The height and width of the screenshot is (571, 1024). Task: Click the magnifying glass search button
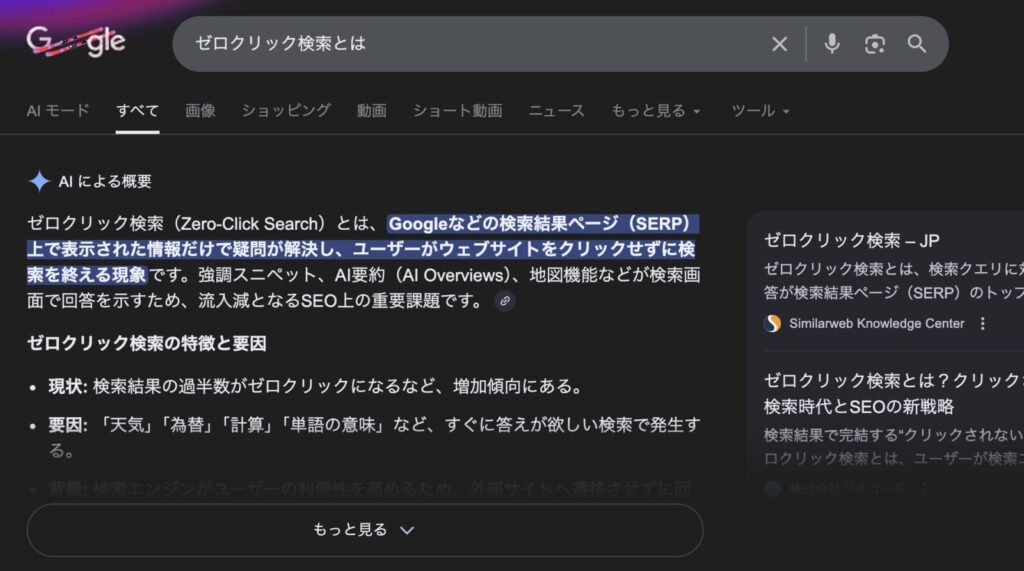917,44
